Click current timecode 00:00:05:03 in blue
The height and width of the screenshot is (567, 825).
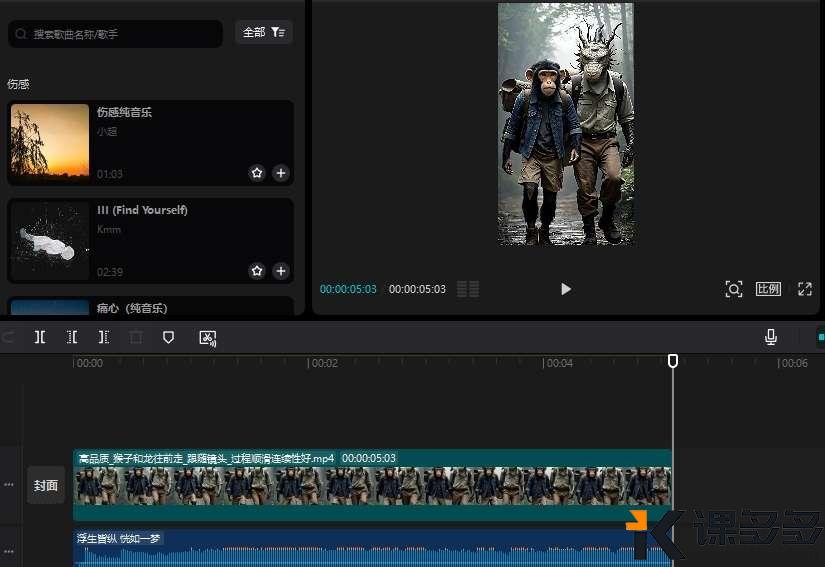click(x=348, y=289)
